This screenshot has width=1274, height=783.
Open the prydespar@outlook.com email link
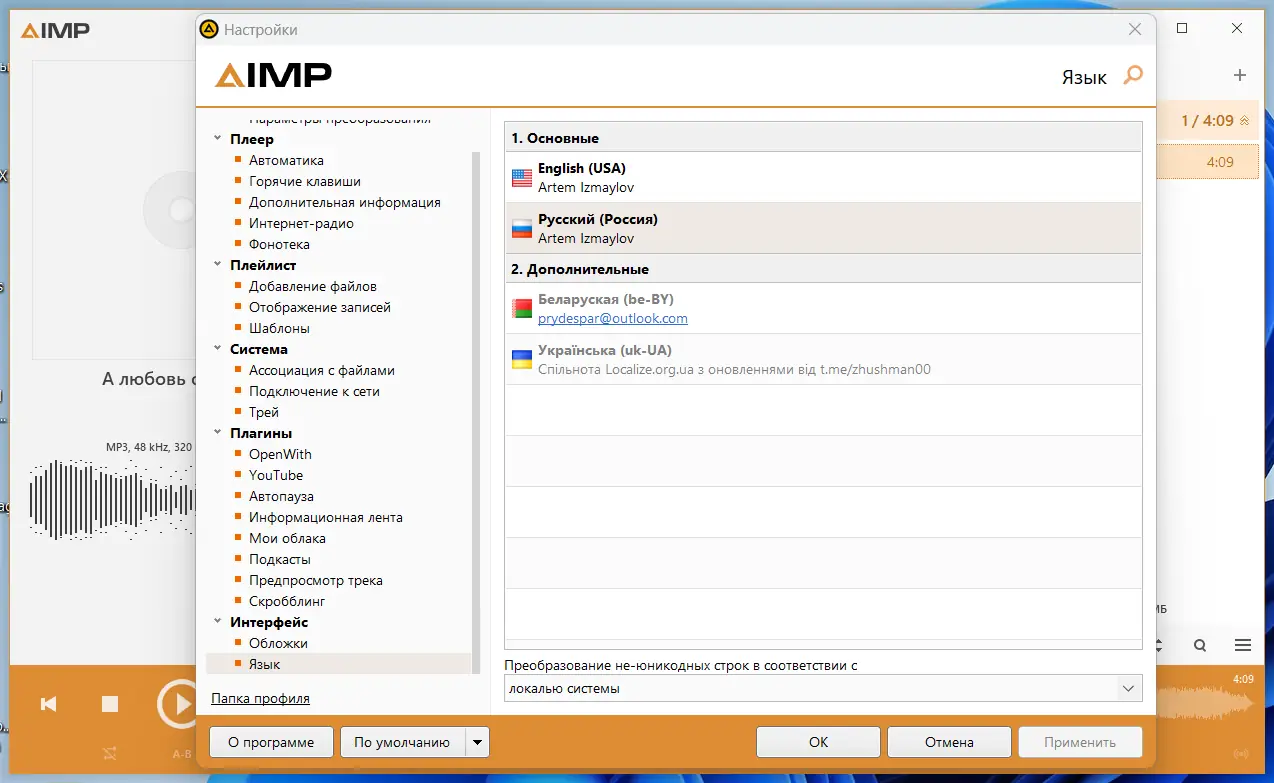(612, 318)
